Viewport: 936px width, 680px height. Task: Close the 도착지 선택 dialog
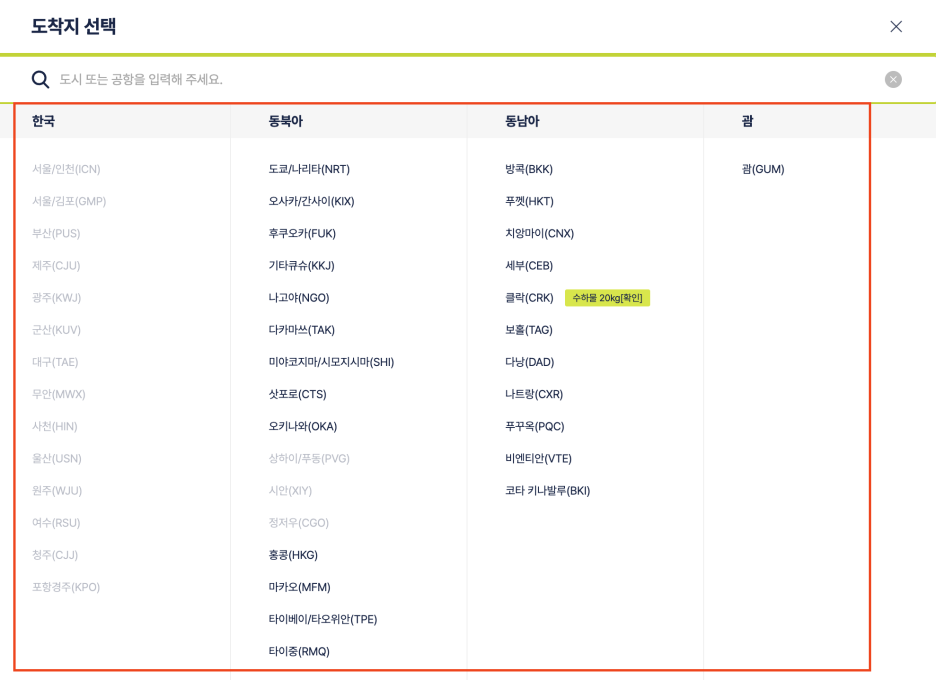click(x=895, y=26)
